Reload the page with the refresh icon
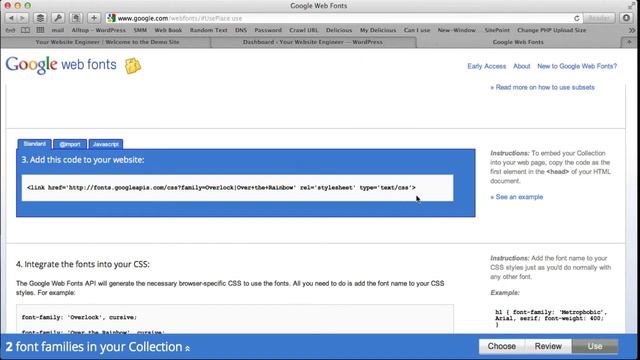The width and height of the screenshot is (640, 360). pyautogui.click(x=576, y=18)
